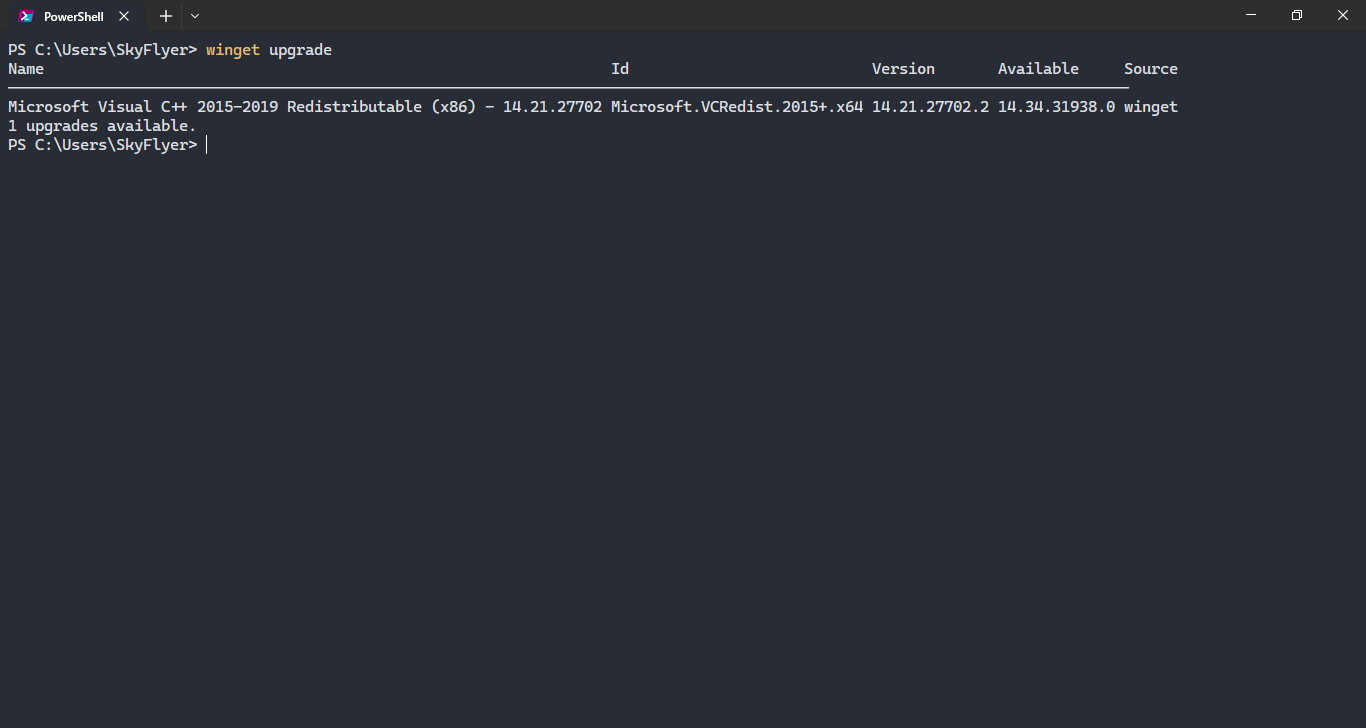The width and height of the screenshot is (1366, 728).
Task: Click the winget source label
Action: pyautogui.click(x=1151, y=106)
